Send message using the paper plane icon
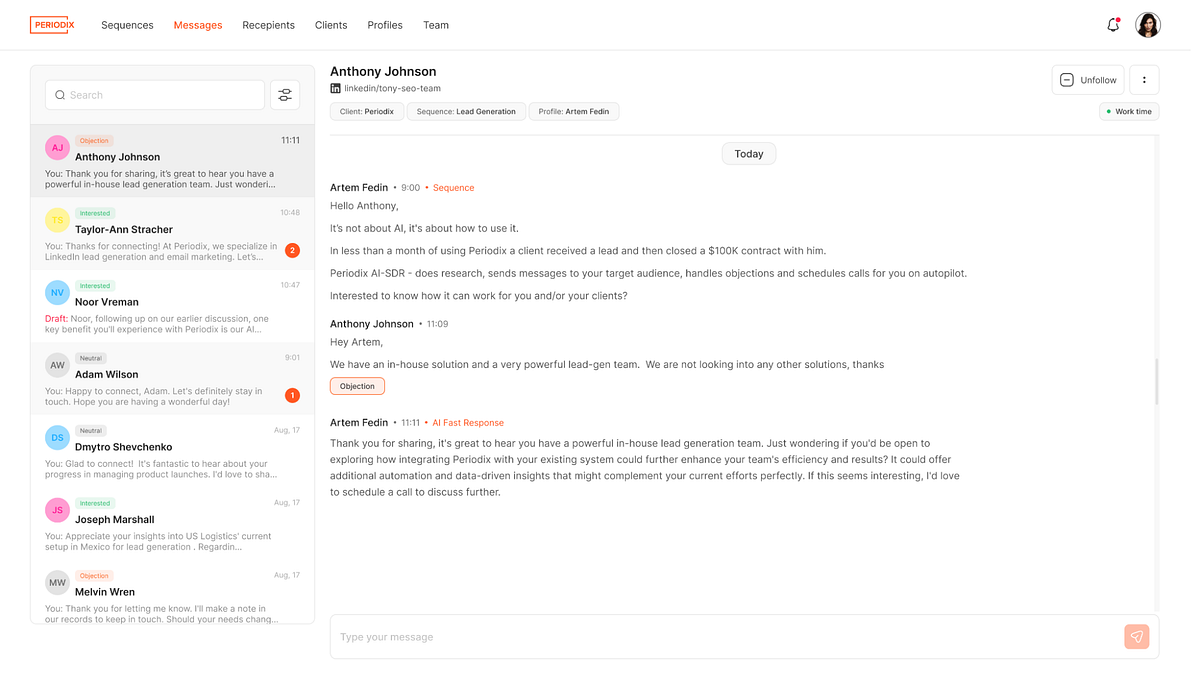Image resolution: width=1200 pixels, height=675 pixels. tap(1136, 636)
